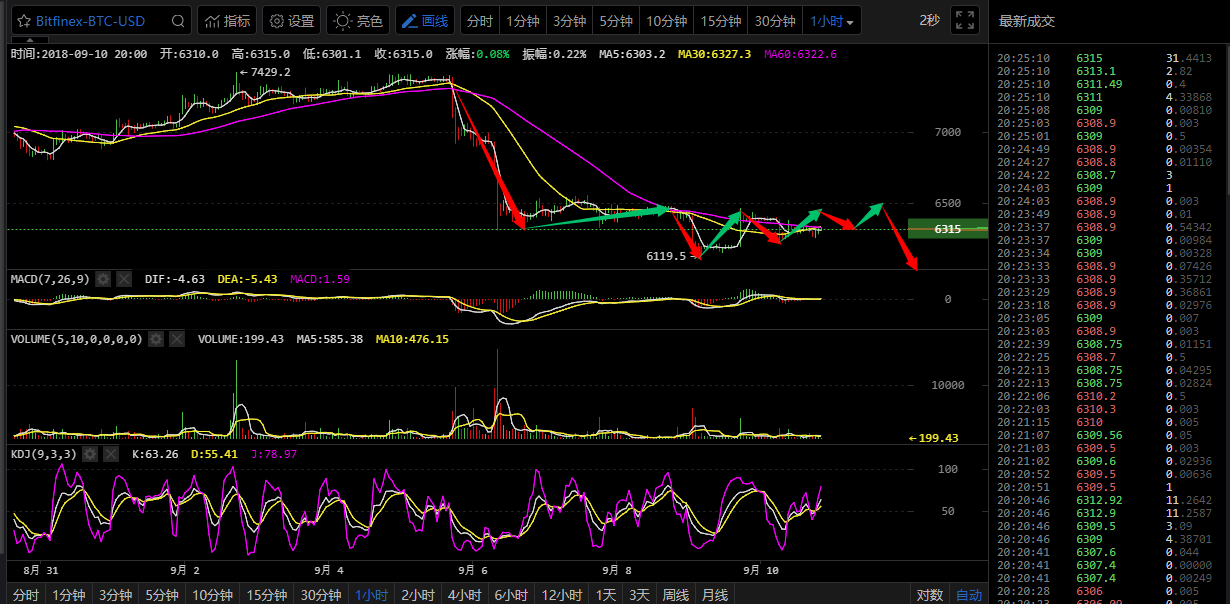The image size is (1230, 604).
Task: Click the favorite star icon beside Bitfinex-BTC-USD
Action: 22,21
